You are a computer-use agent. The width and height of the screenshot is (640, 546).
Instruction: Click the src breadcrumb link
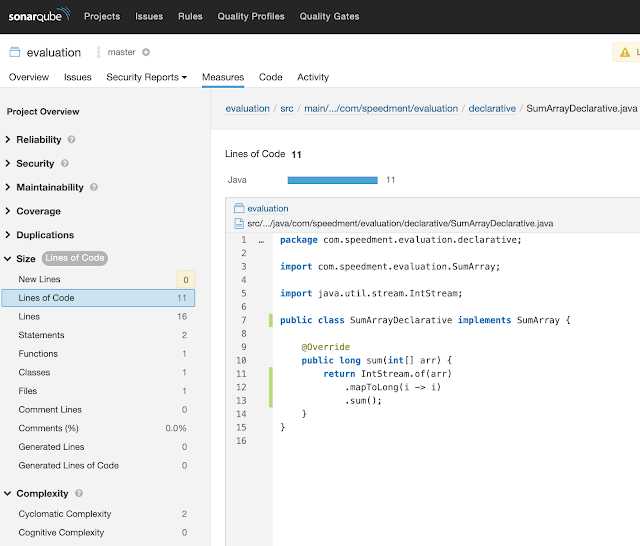pos(287,109)
